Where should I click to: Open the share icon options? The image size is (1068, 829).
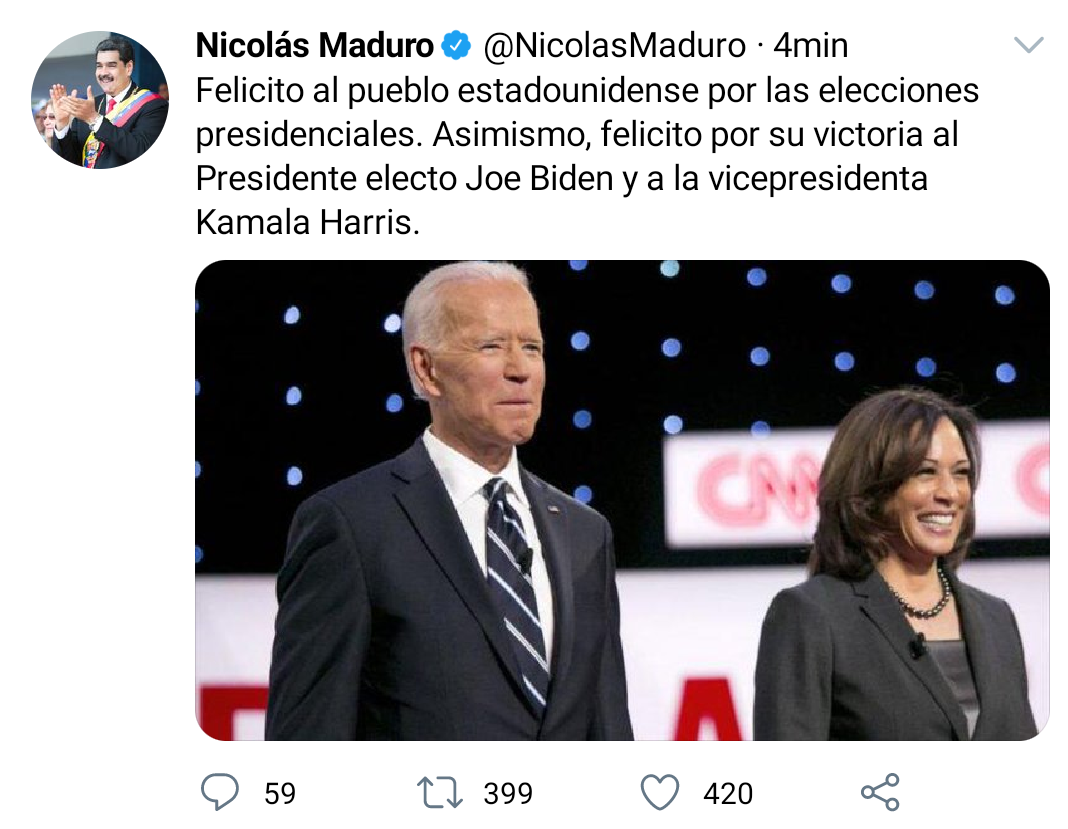click(x=880, y=793)
